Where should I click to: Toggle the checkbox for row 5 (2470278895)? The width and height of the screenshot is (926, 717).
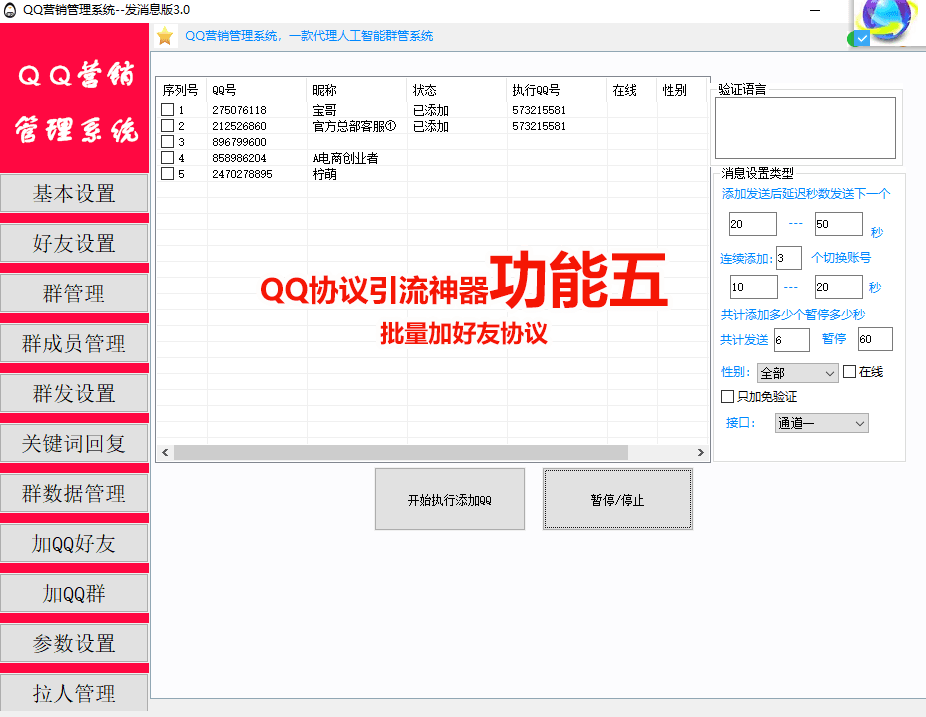[x=168, y=174]
